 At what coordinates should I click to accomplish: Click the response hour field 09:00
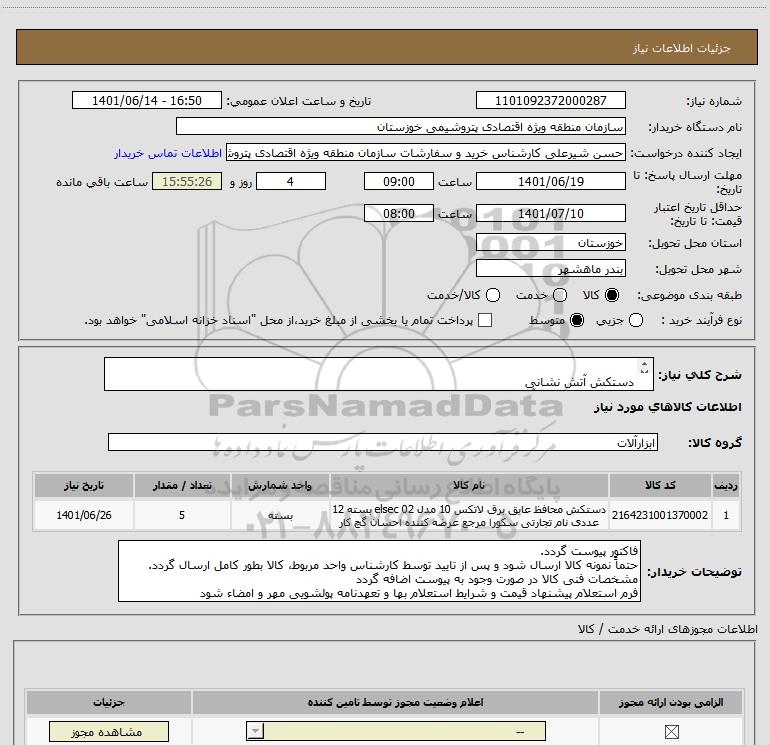[399, 181]
